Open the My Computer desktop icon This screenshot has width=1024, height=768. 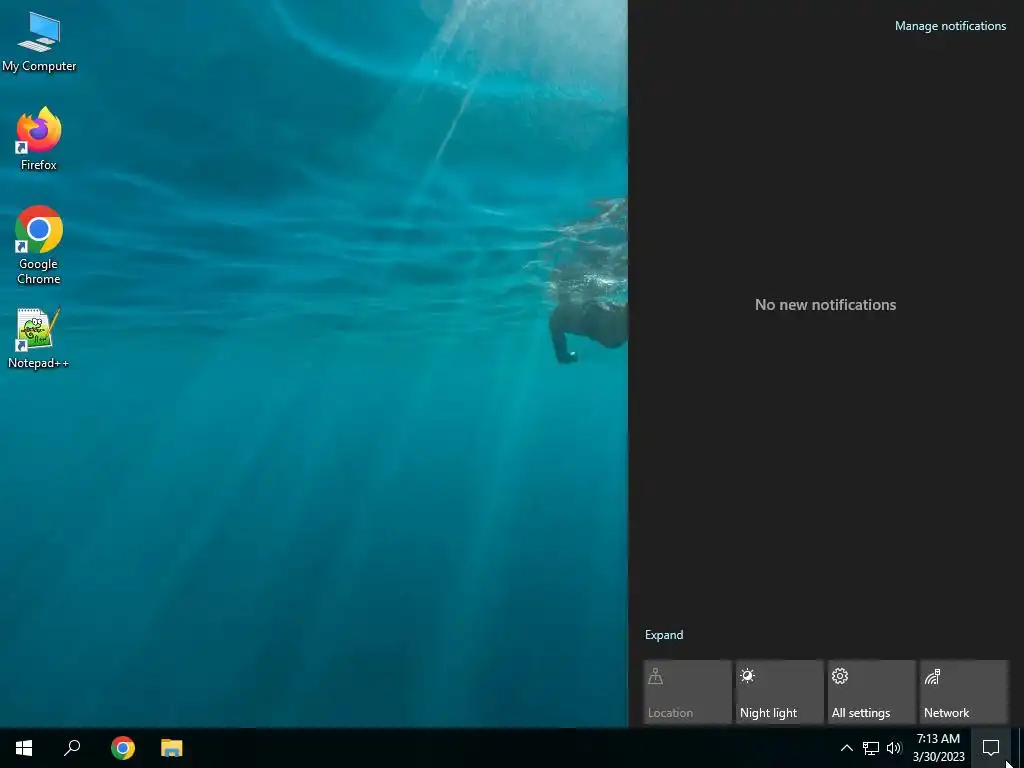point(39,42)
